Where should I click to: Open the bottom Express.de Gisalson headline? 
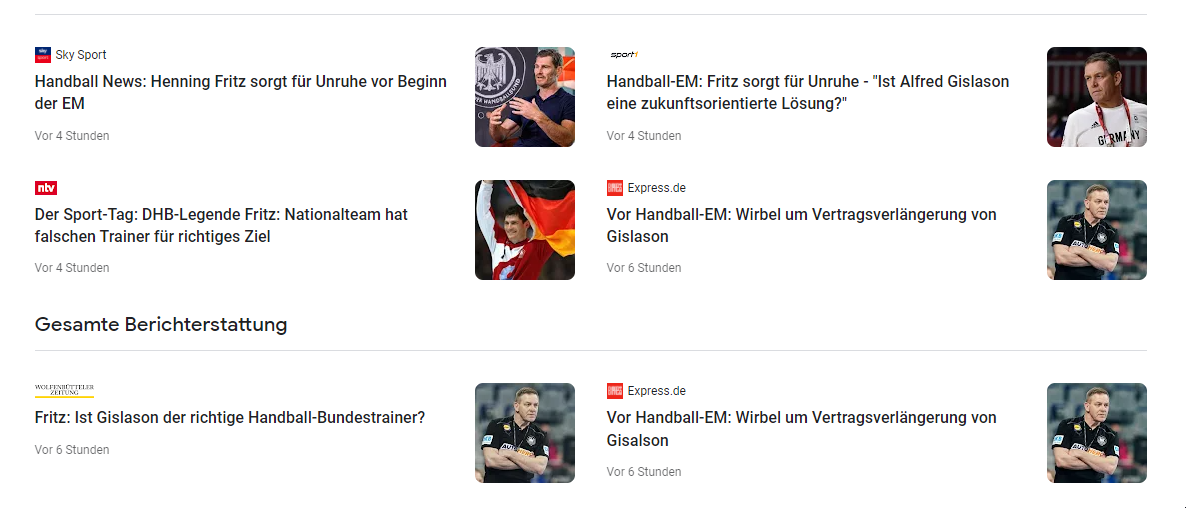coord(801,429)
